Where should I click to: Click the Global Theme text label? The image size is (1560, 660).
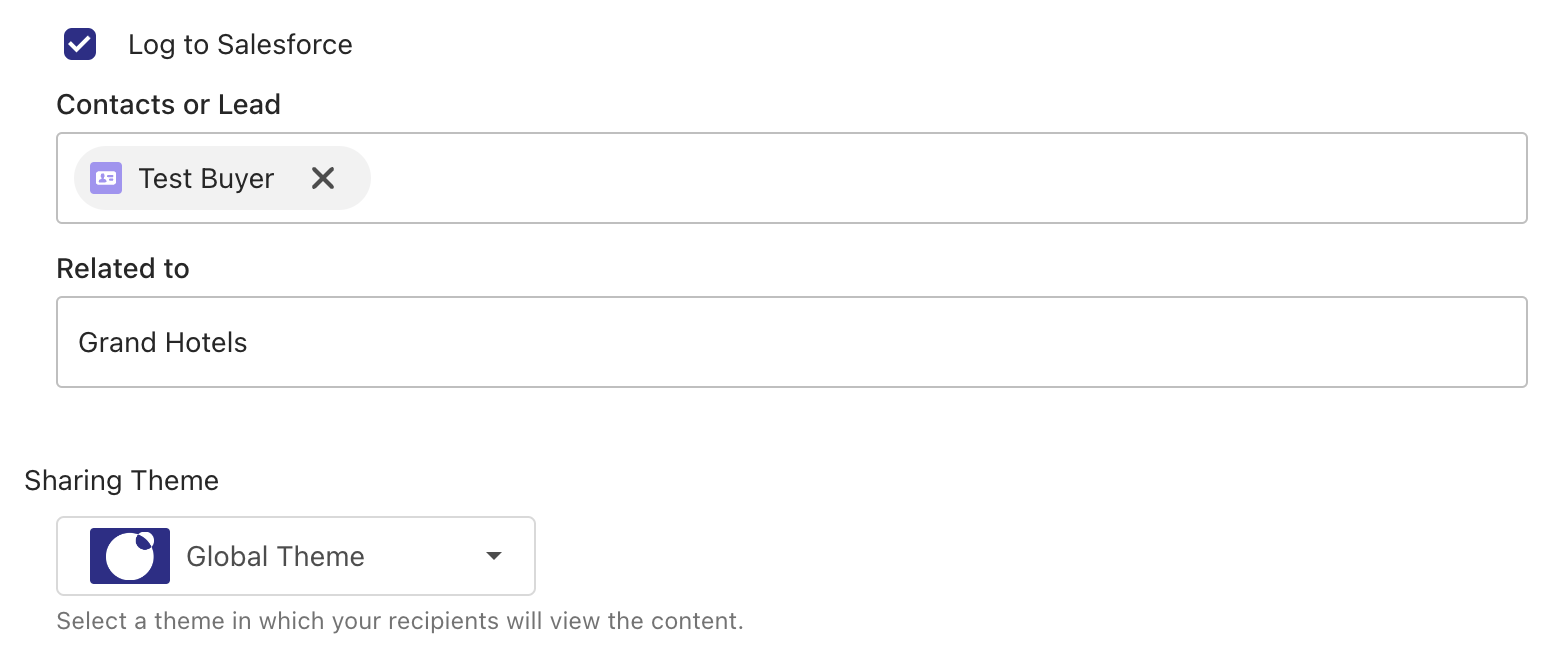pyautogui.click(x=276, y=556)
